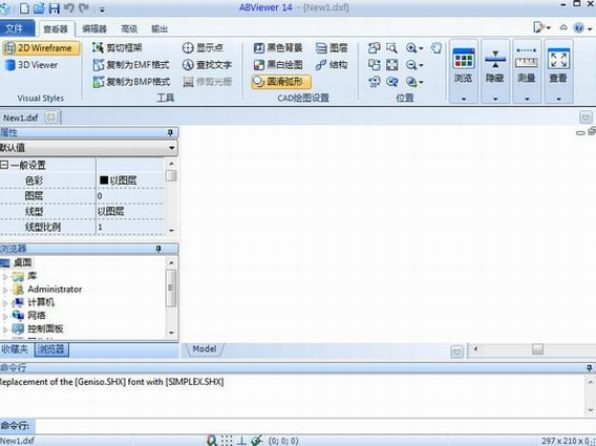Click the Open file icon in quick access toolbar
Screen dimensions: 596x446
[x=39, y=8]
